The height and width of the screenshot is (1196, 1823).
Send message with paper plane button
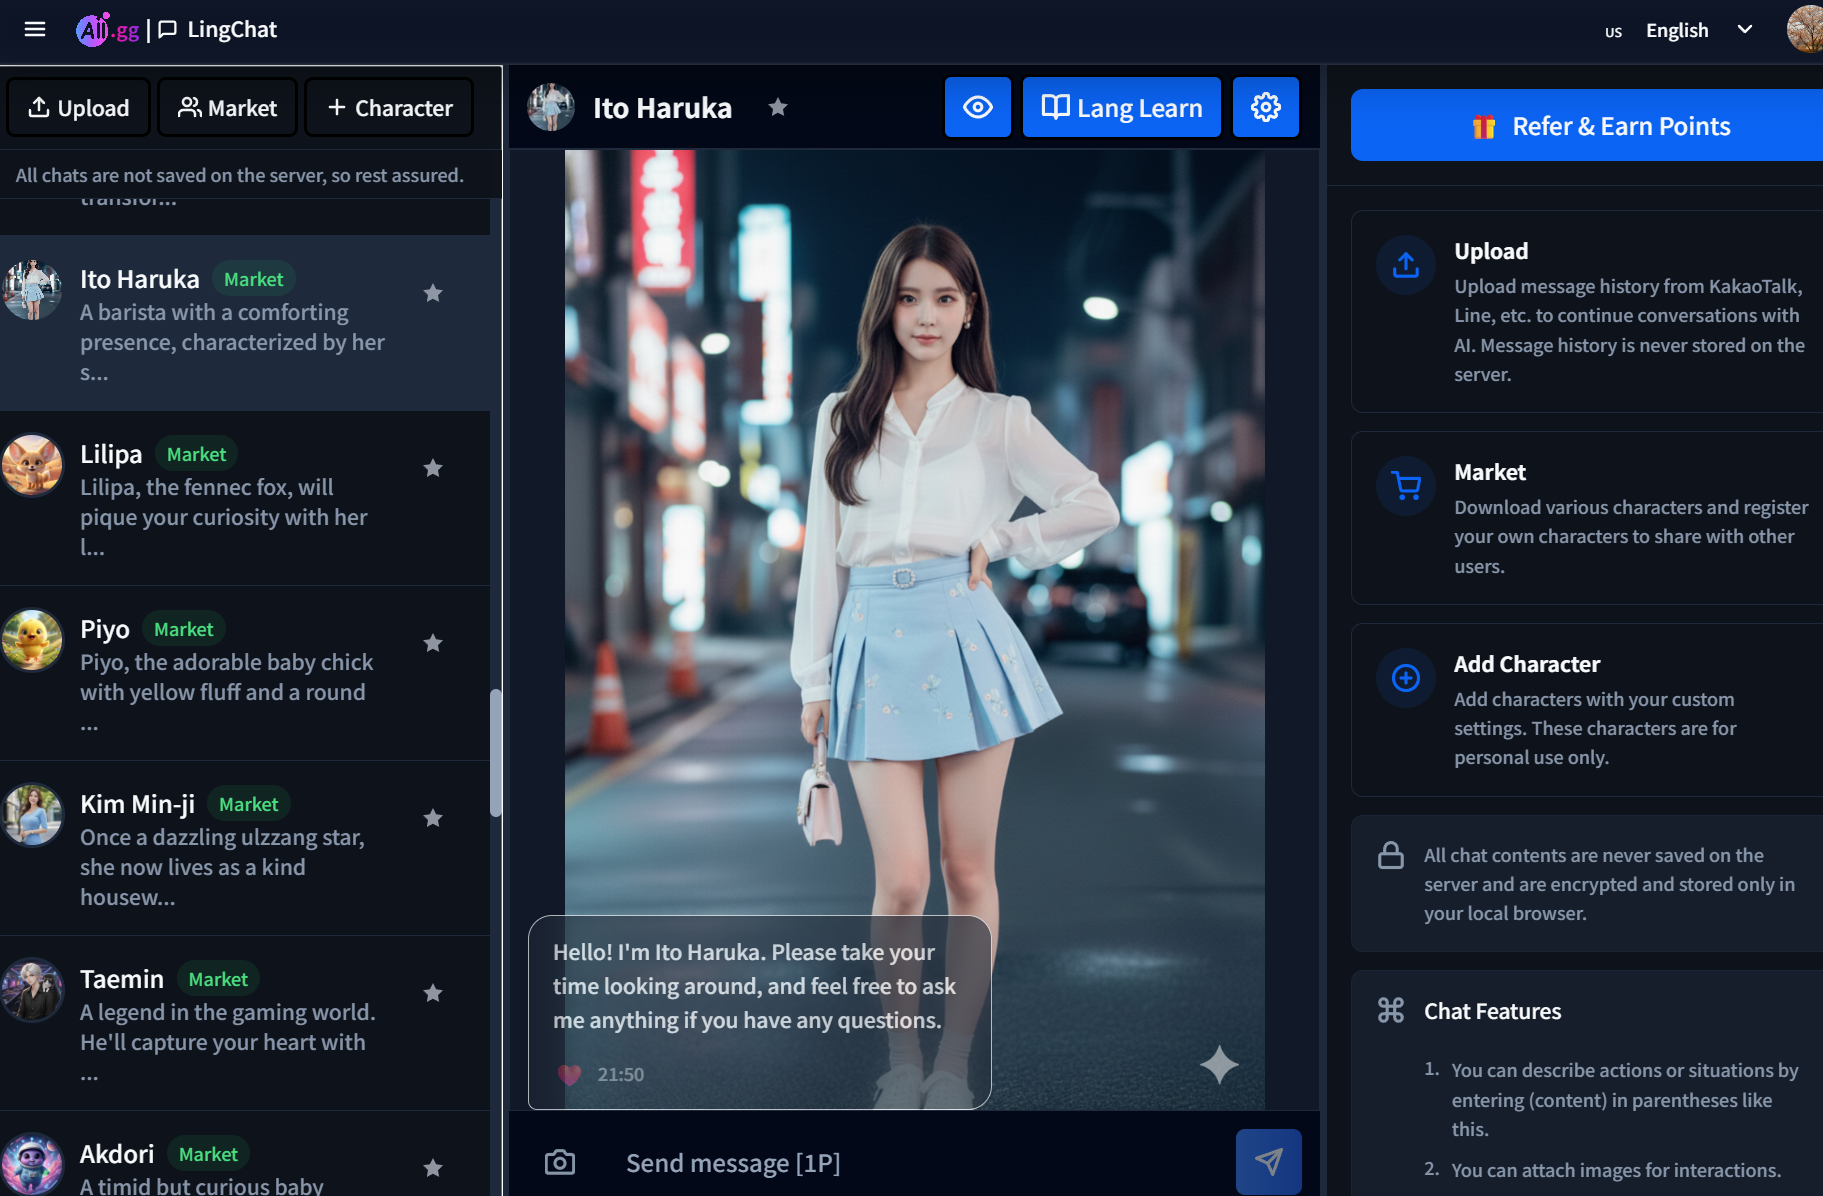point(1269,1162)
